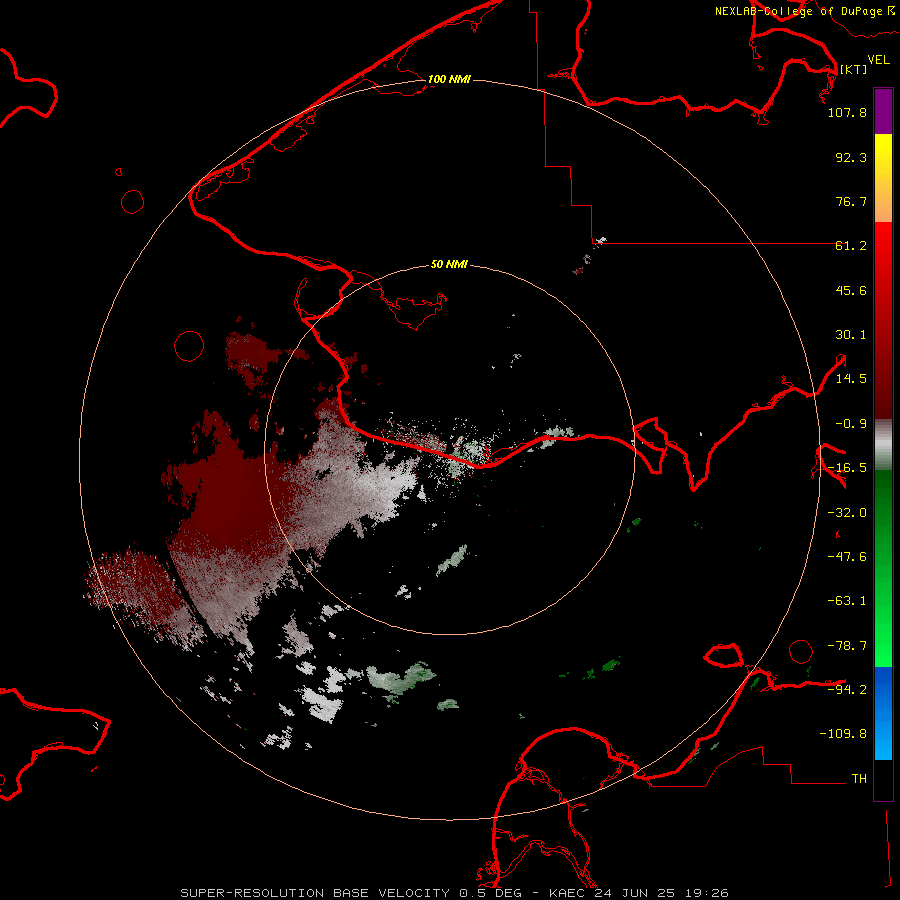The width and height of the screenshot is (900, 900).
Task: Select the 61.2 scale value
Action: pos(851,246)
